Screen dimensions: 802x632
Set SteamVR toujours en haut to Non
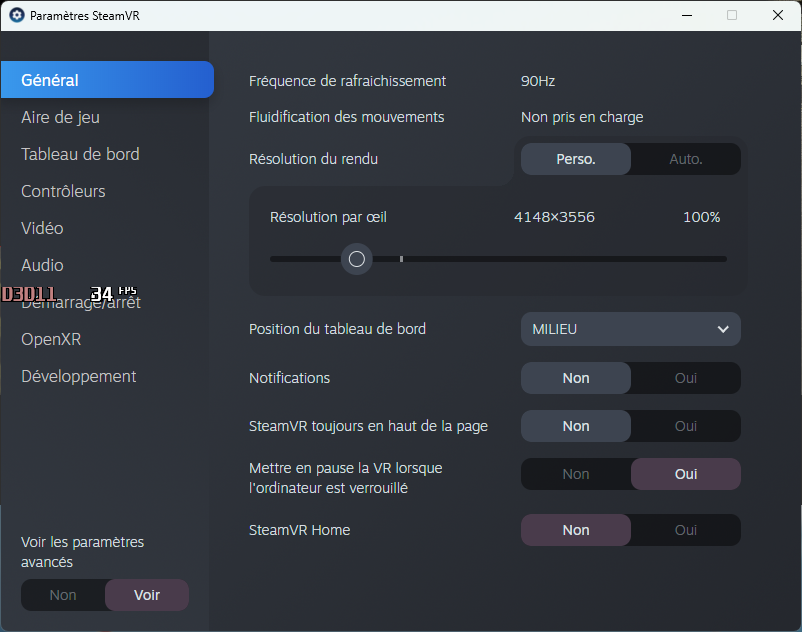pos(576,426)
